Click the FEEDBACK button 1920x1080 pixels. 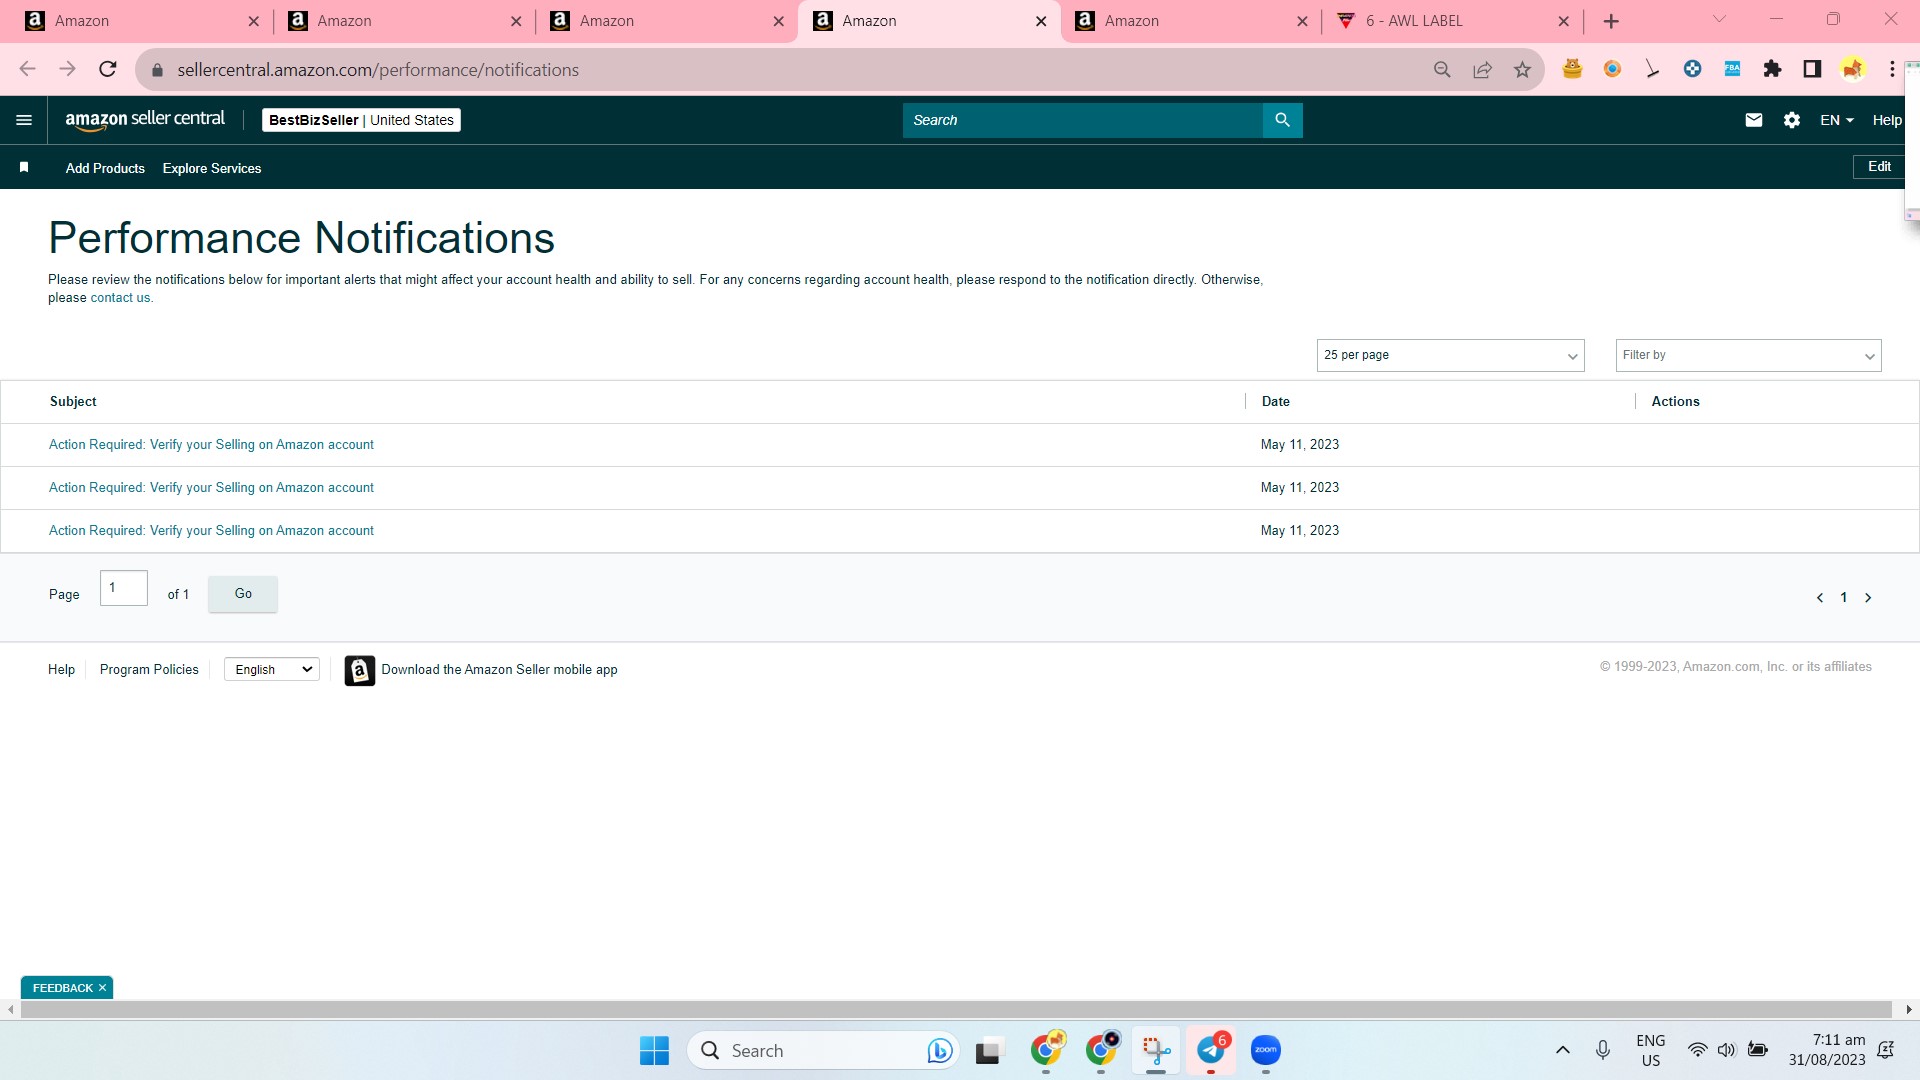(62, 988)
